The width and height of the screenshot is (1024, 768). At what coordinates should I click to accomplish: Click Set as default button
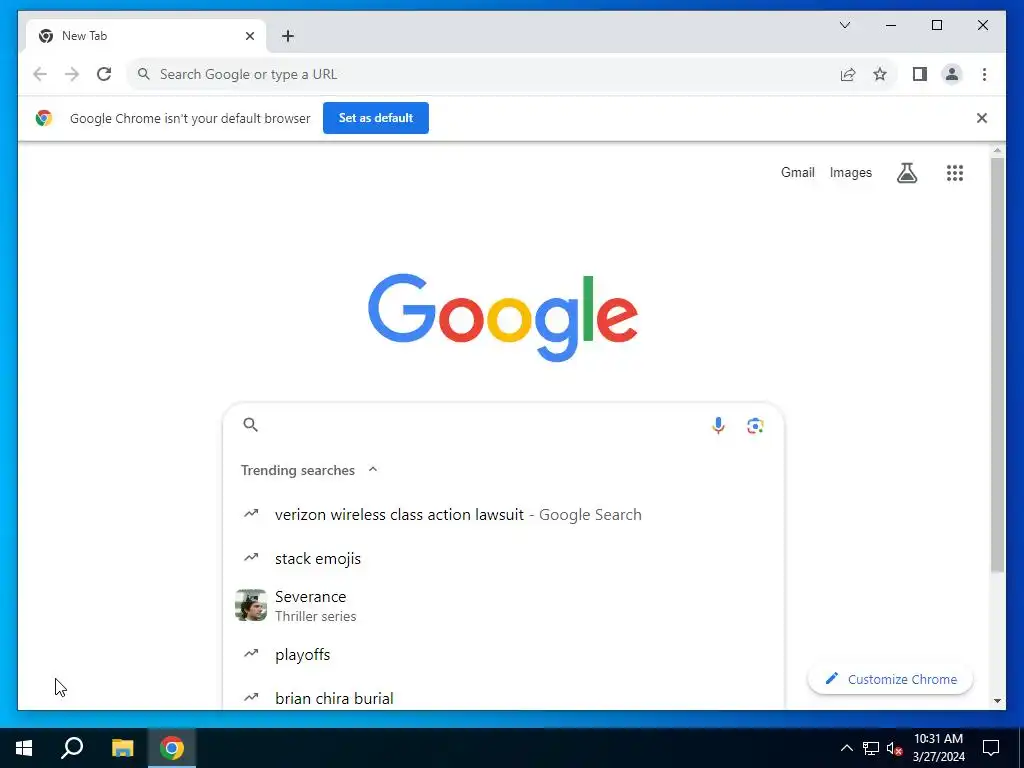pyautogui.click(x=376, y=118)
